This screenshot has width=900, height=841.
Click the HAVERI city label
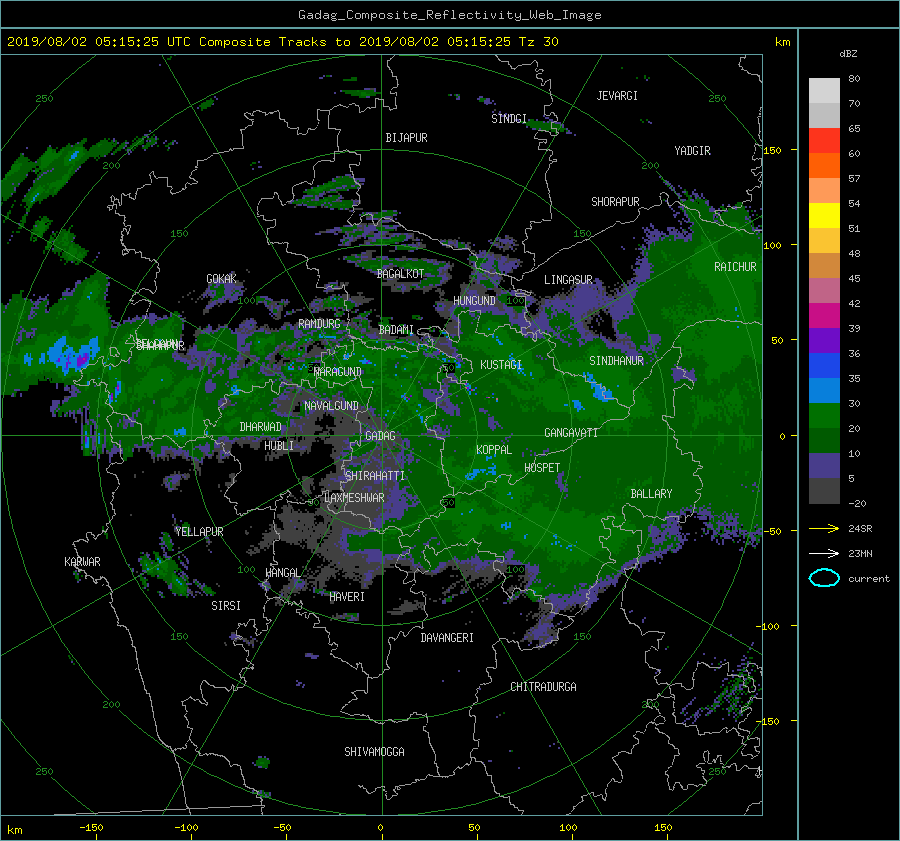tap(347, 596)
